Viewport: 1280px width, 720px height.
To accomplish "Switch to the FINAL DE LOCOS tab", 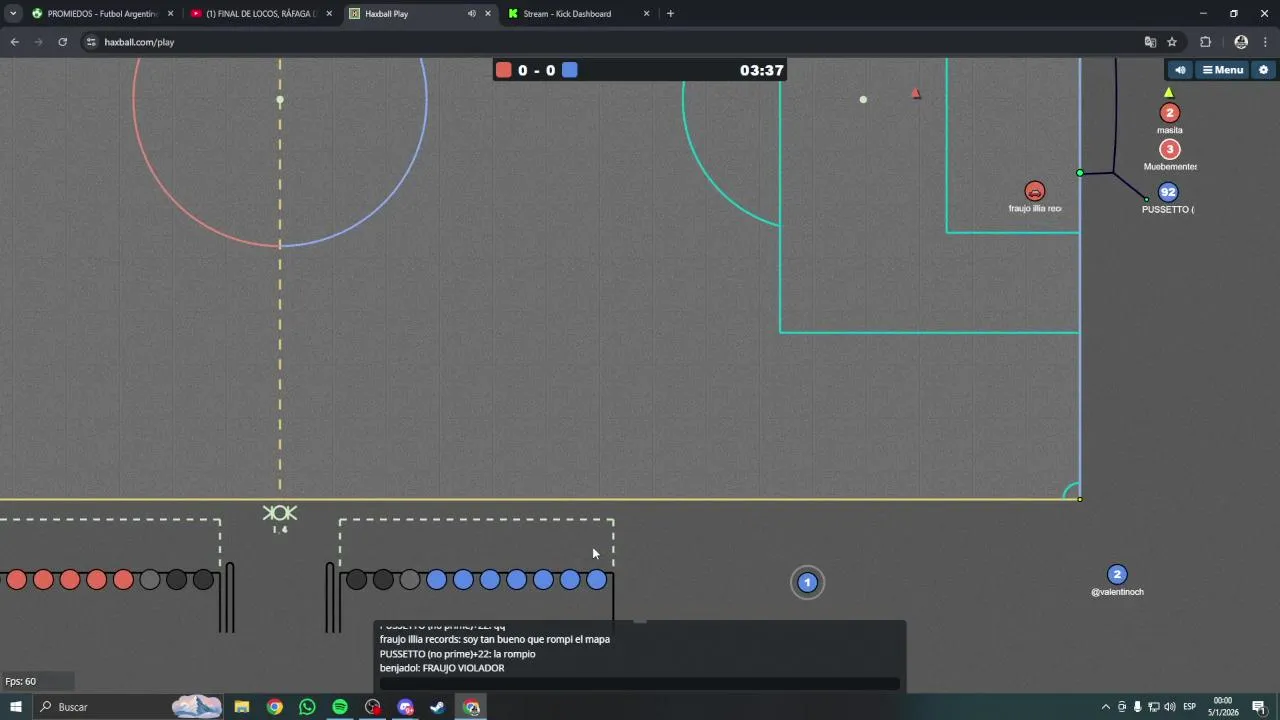I will (x=261, y=14).
